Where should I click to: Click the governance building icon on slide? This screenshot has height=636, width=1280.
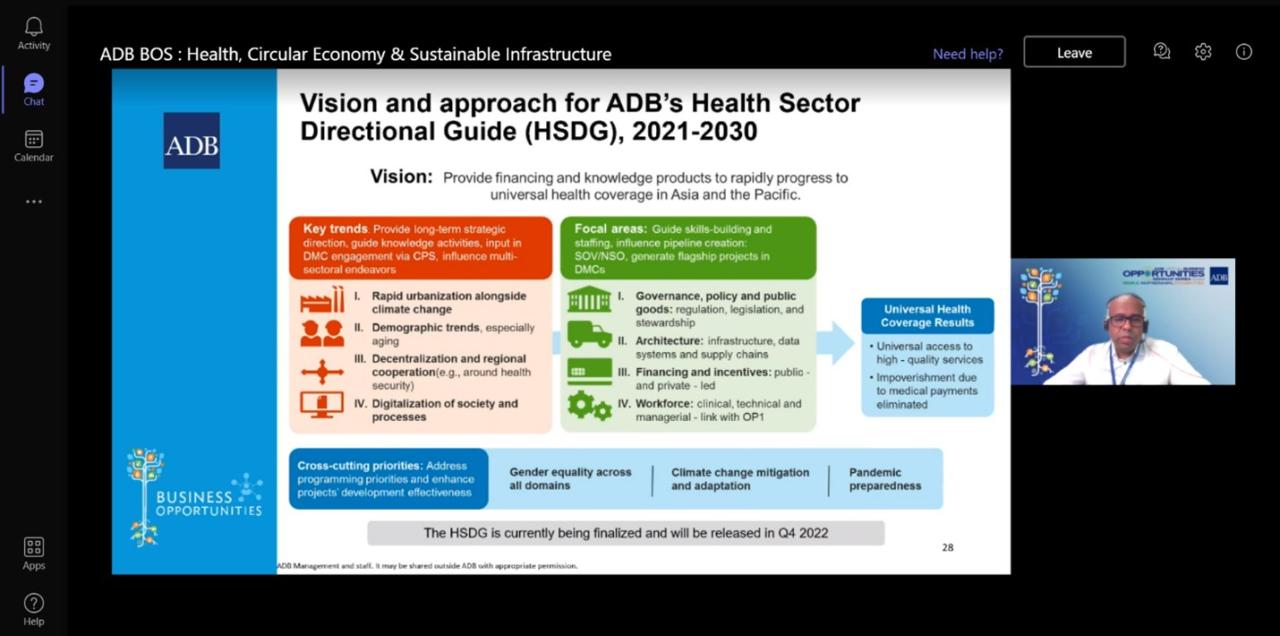tap(589, 299)
